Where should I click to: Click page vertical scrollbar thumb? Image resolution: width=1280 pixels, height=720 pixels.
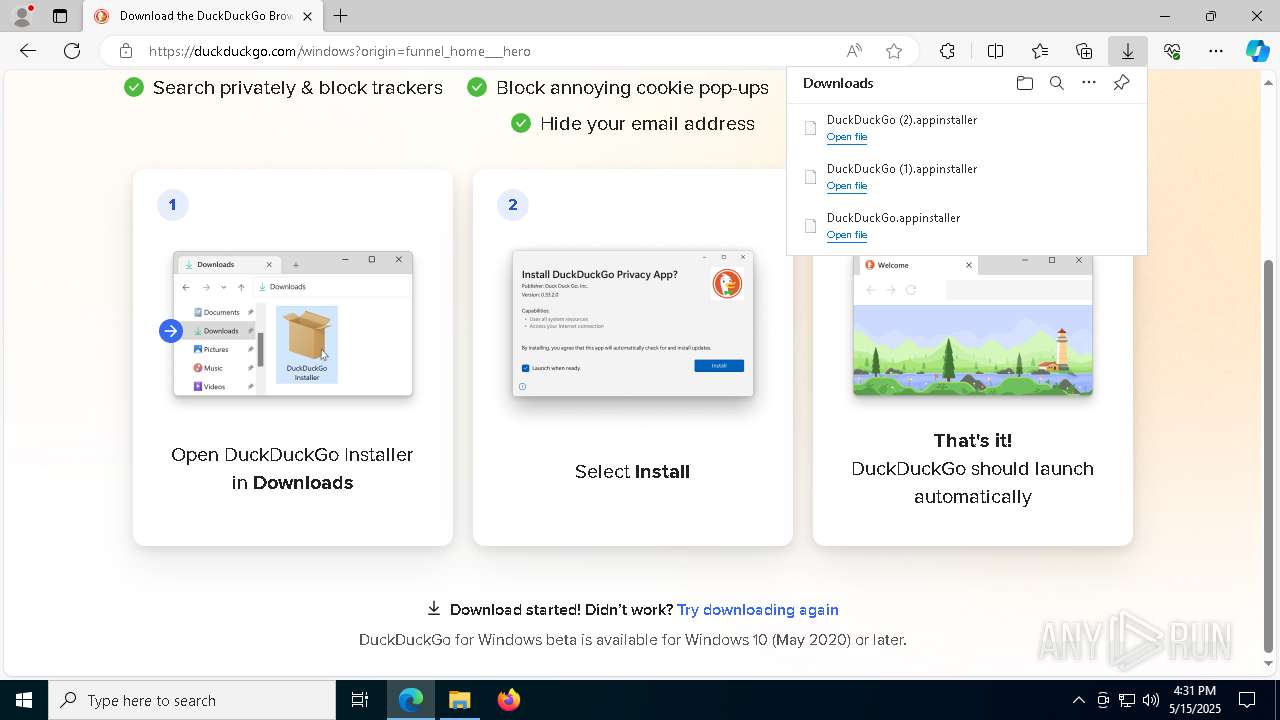pos(1269,455)
